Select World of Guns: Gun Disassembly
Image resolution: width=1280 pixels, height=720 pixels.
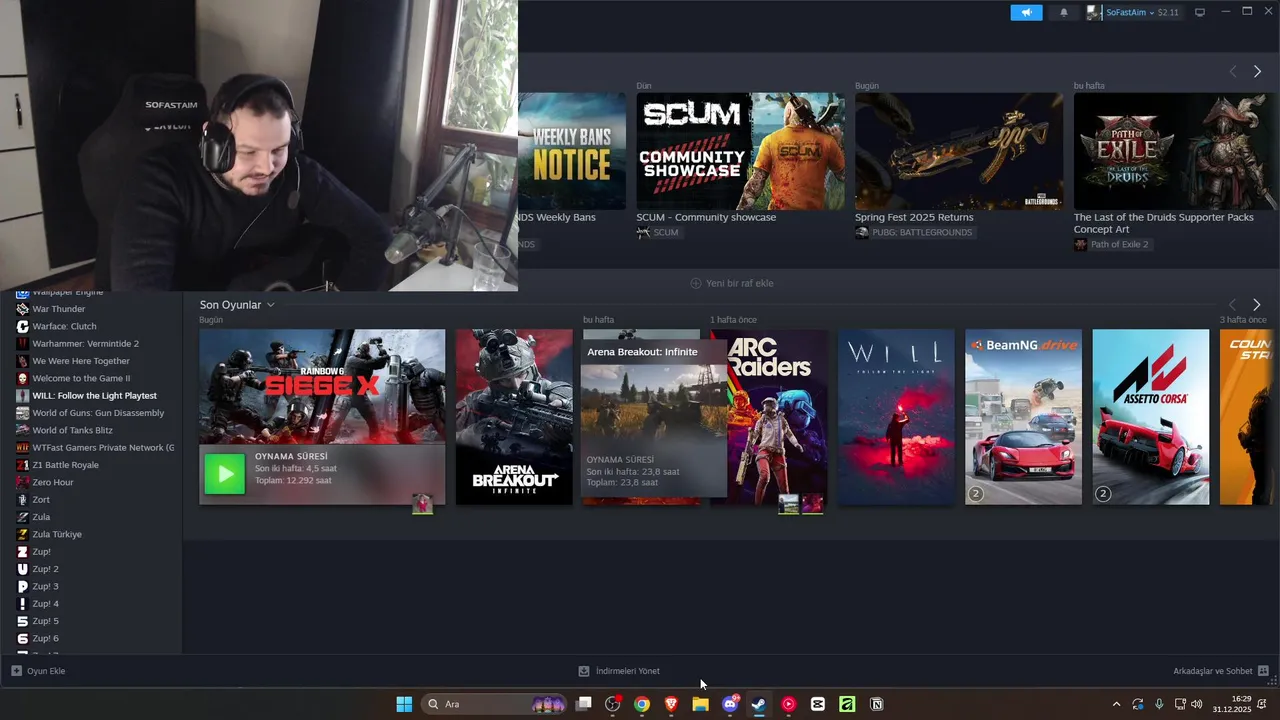pos(98,413)
